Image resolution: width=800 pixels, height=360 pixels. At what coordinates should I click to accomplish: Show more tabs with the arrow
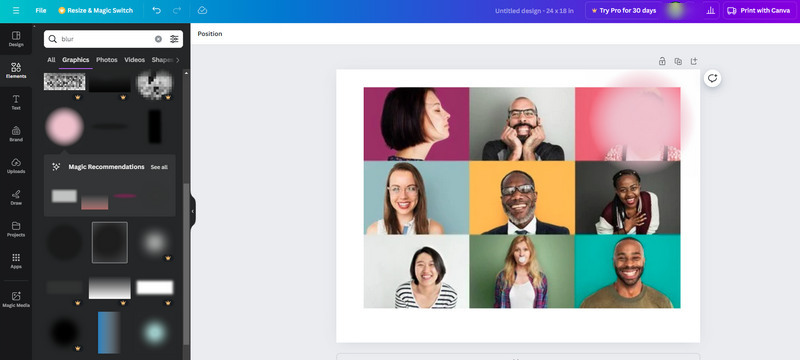178,60
